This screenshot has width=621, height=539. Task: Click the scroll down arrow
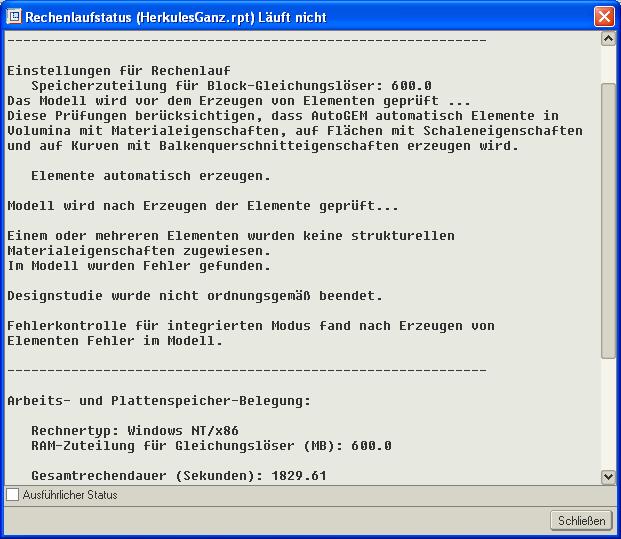608,477
